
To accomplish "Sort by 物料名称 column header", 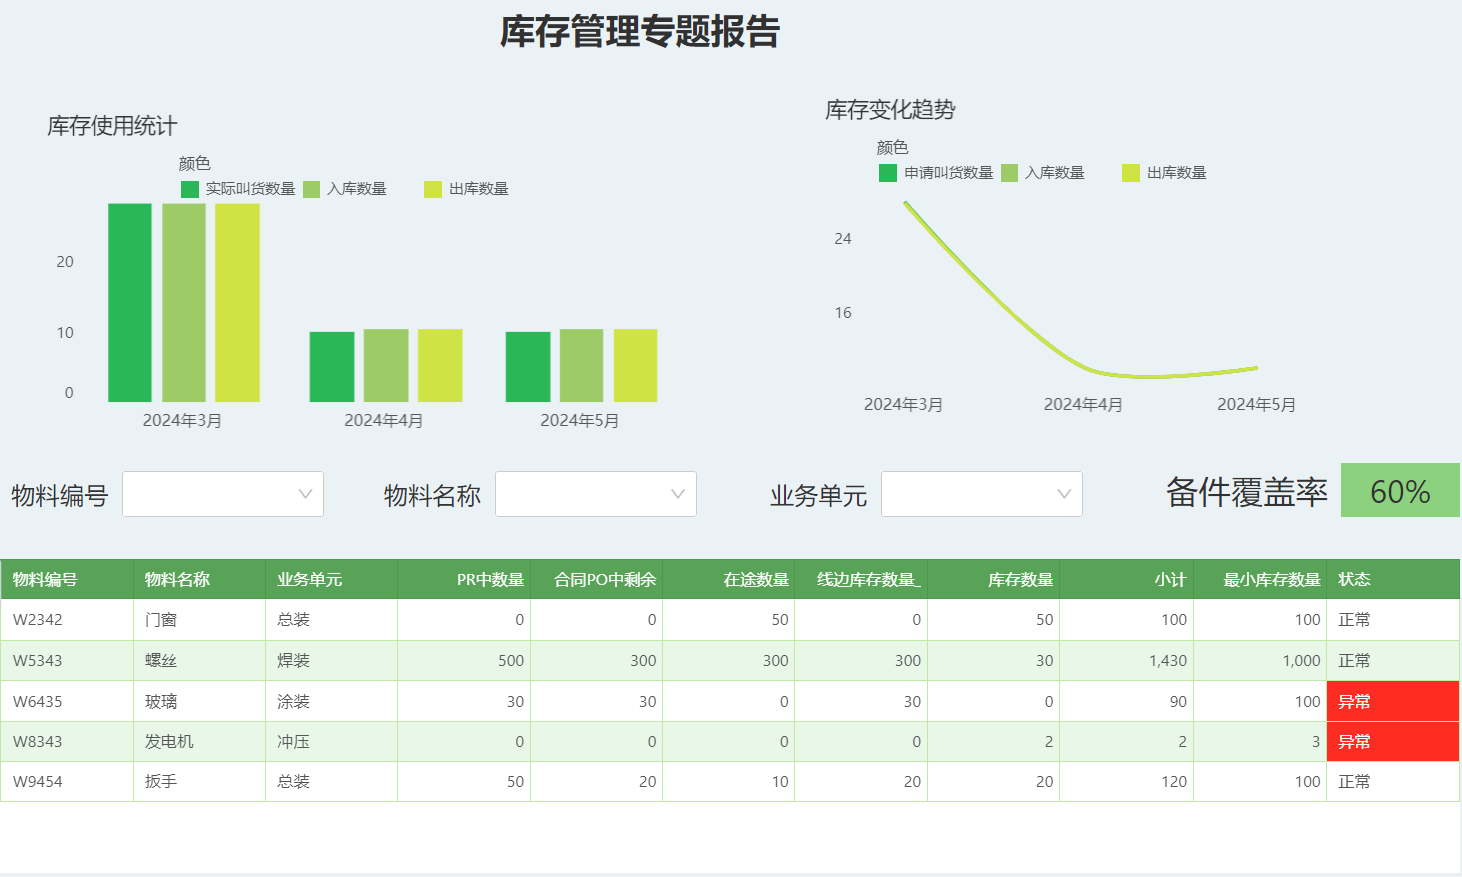I will (199, 579).
